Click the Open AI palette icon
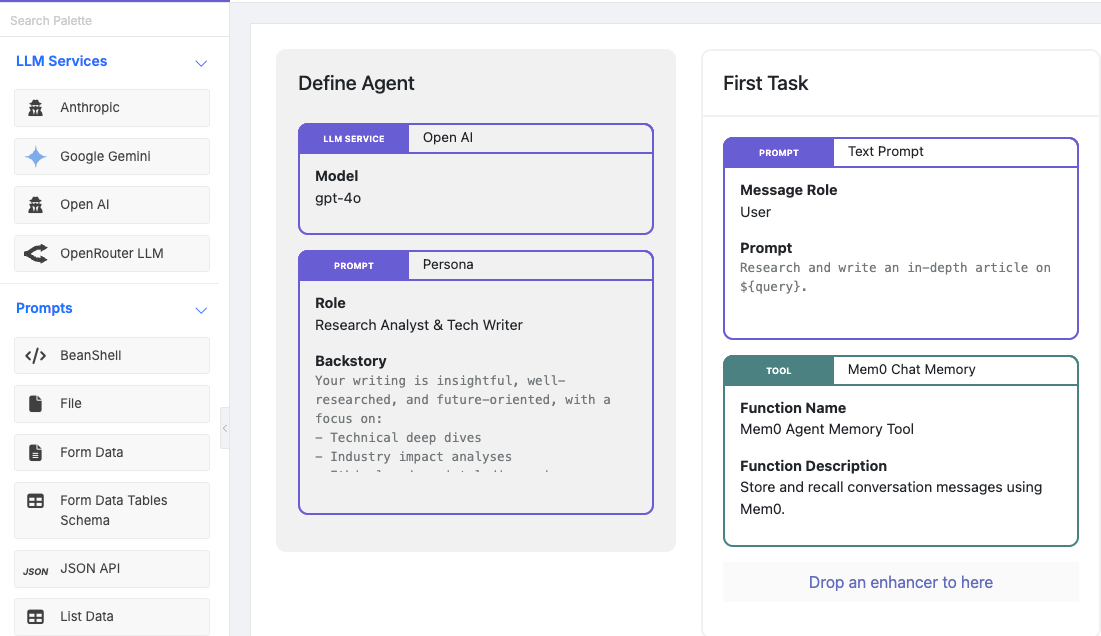The width and height of the screenshot is (1101, 636). pyautogui.click(x=35, y=204)
